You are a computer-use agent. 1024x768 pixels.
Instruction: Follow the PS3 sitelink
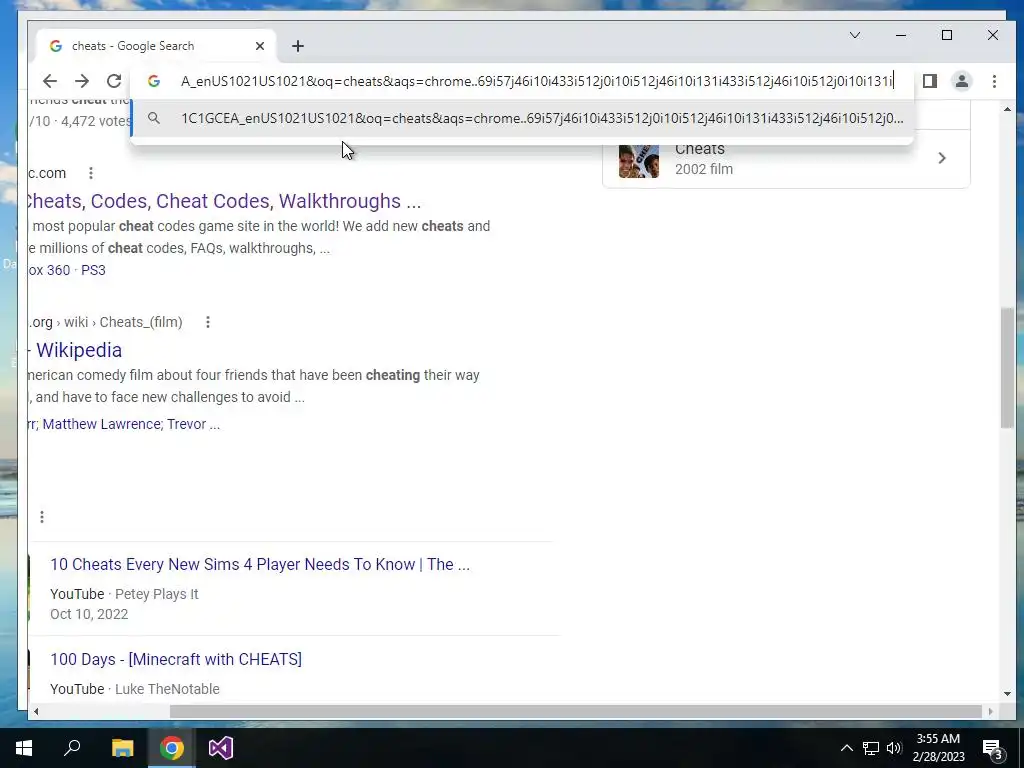(x=93, y=270)
